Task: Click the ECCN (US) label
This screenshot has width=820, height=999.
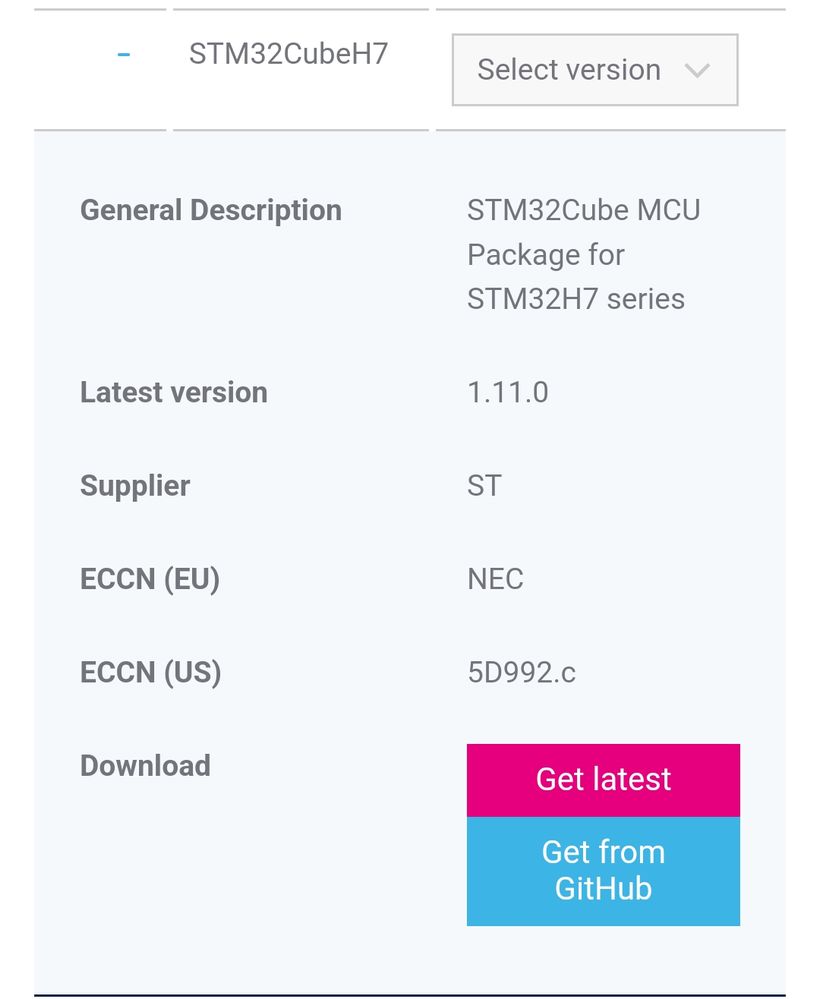Action: (151, 672)
